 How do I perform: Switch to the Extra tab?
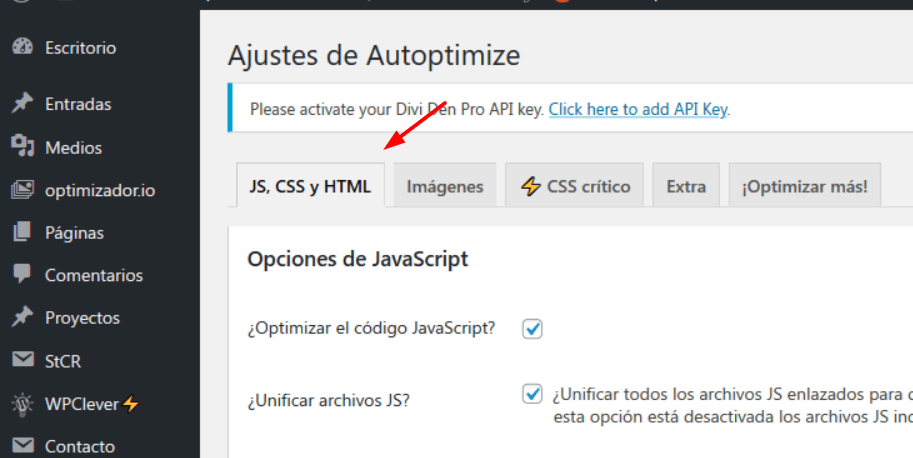click(686, 186)
